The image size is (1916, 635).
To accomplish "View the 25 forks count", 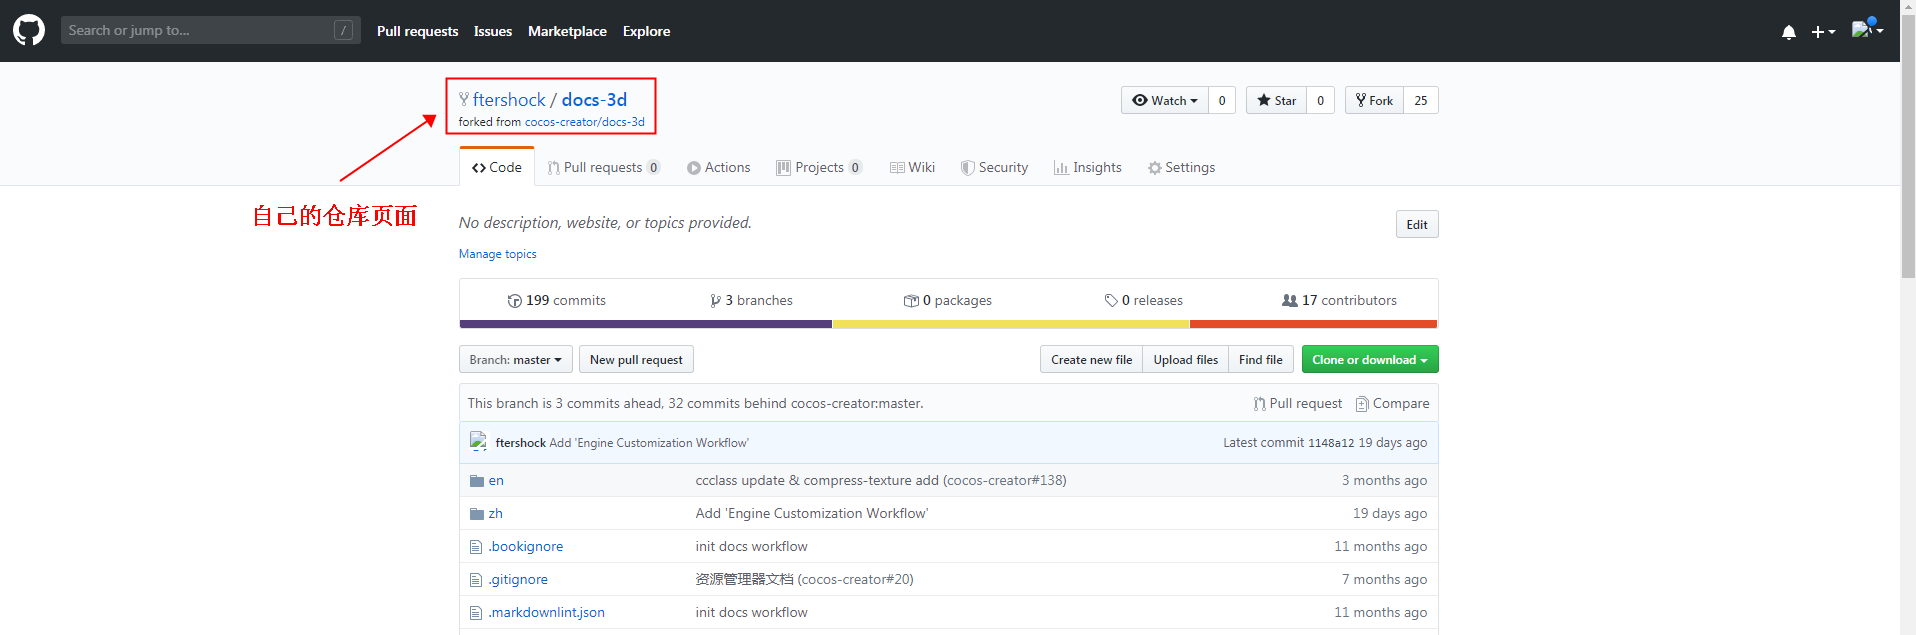I will coord(1421,100).
